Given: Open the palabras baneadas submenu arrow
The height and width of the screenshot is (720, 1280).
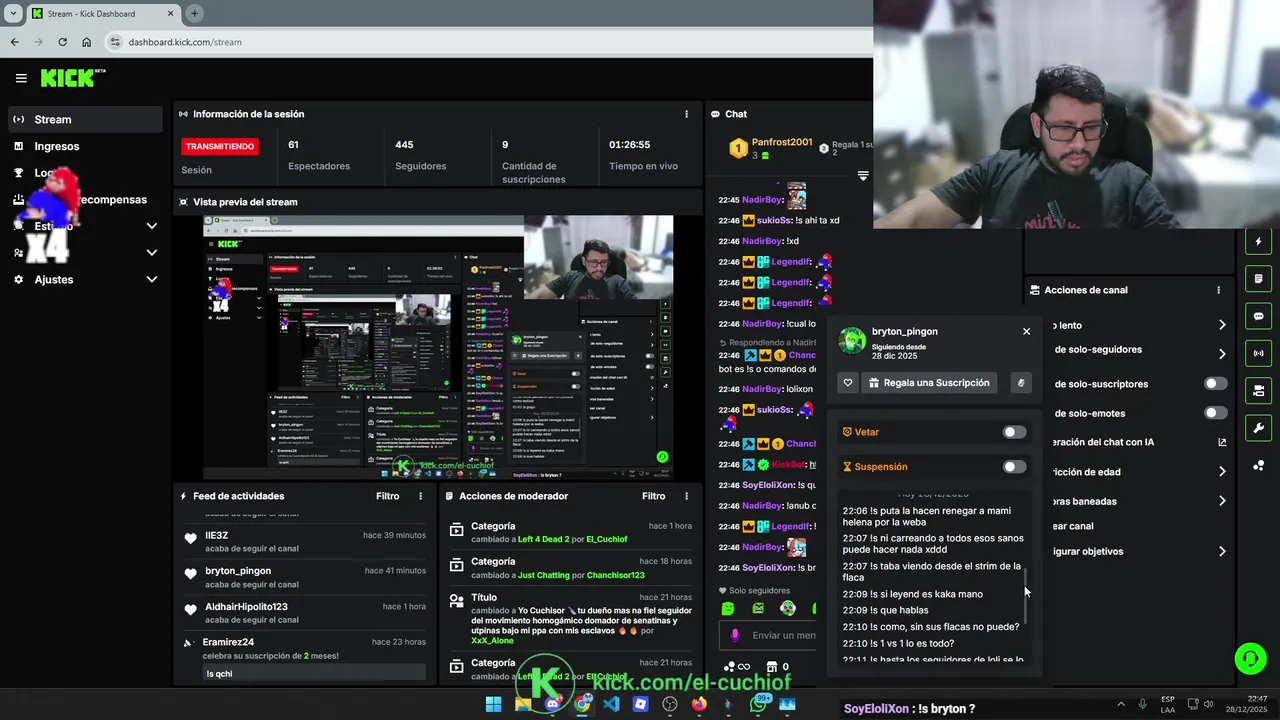Looking at the screenshot, I should tap(1222, 501).
